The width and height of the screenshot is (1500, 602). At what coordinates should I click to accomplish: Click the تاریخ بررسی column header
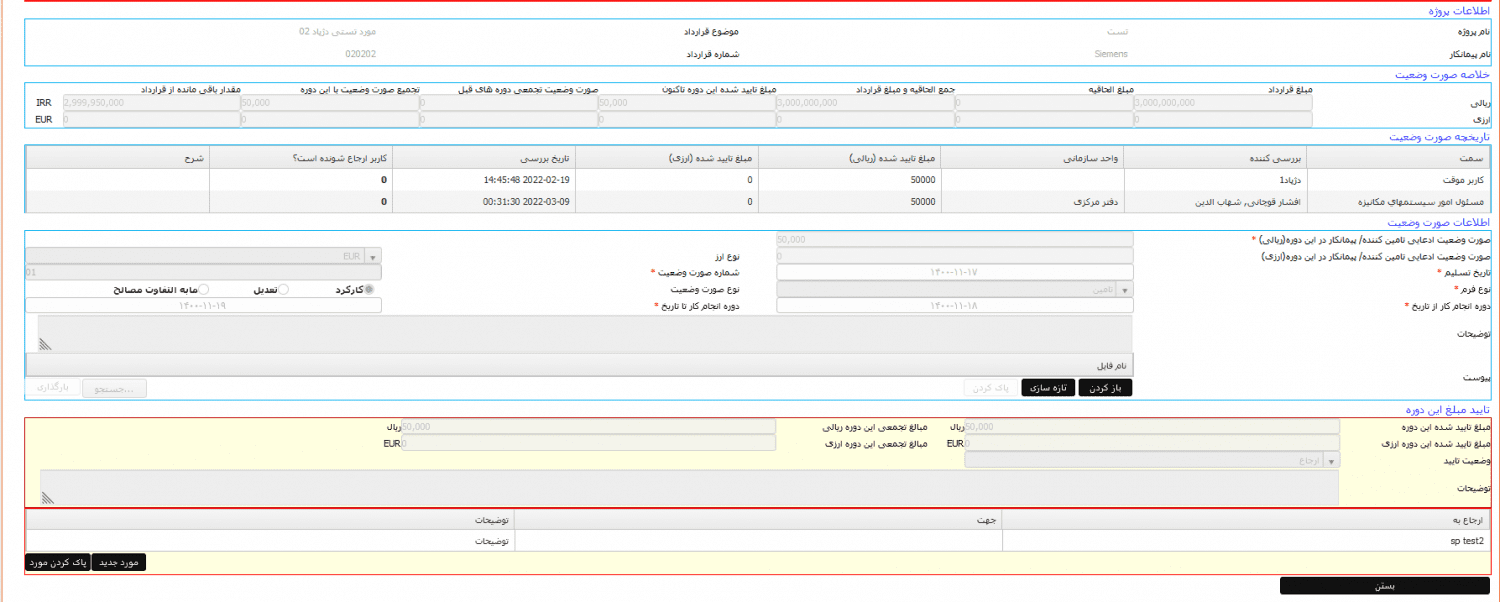483,158
